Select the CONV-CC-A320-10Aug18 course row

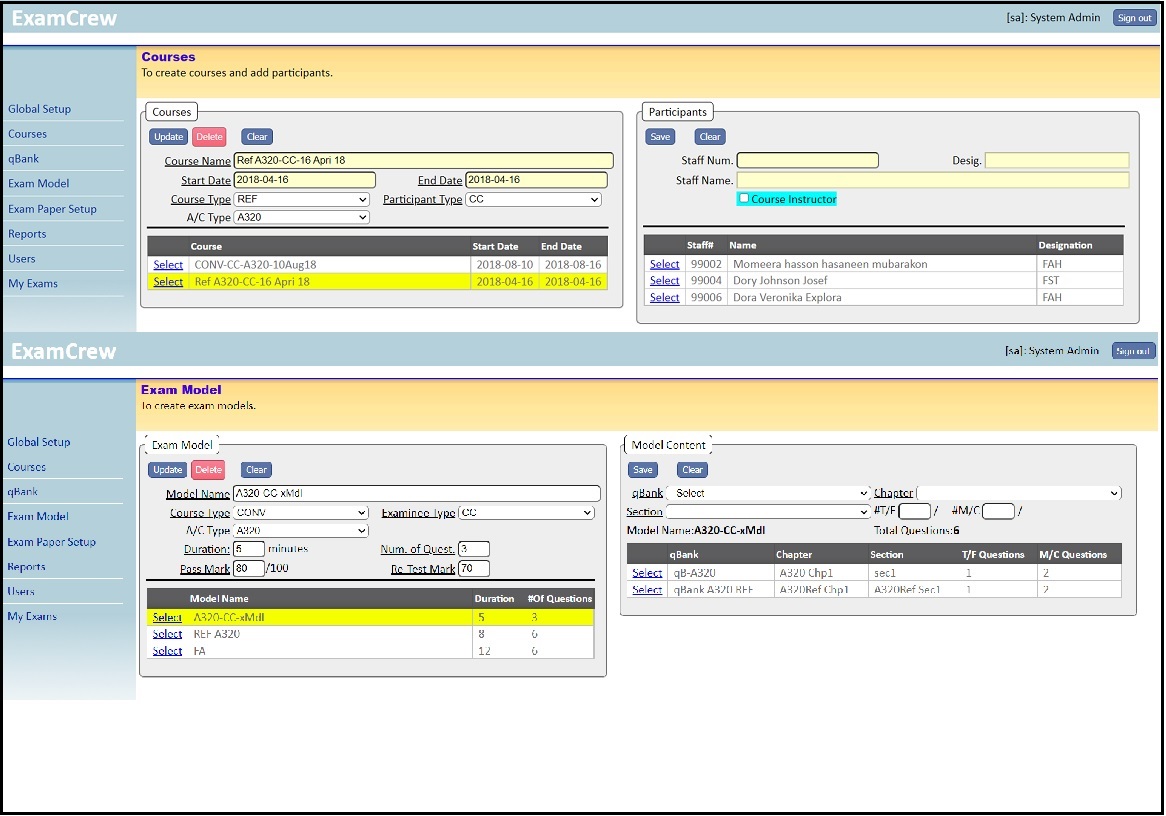(168, 265)
